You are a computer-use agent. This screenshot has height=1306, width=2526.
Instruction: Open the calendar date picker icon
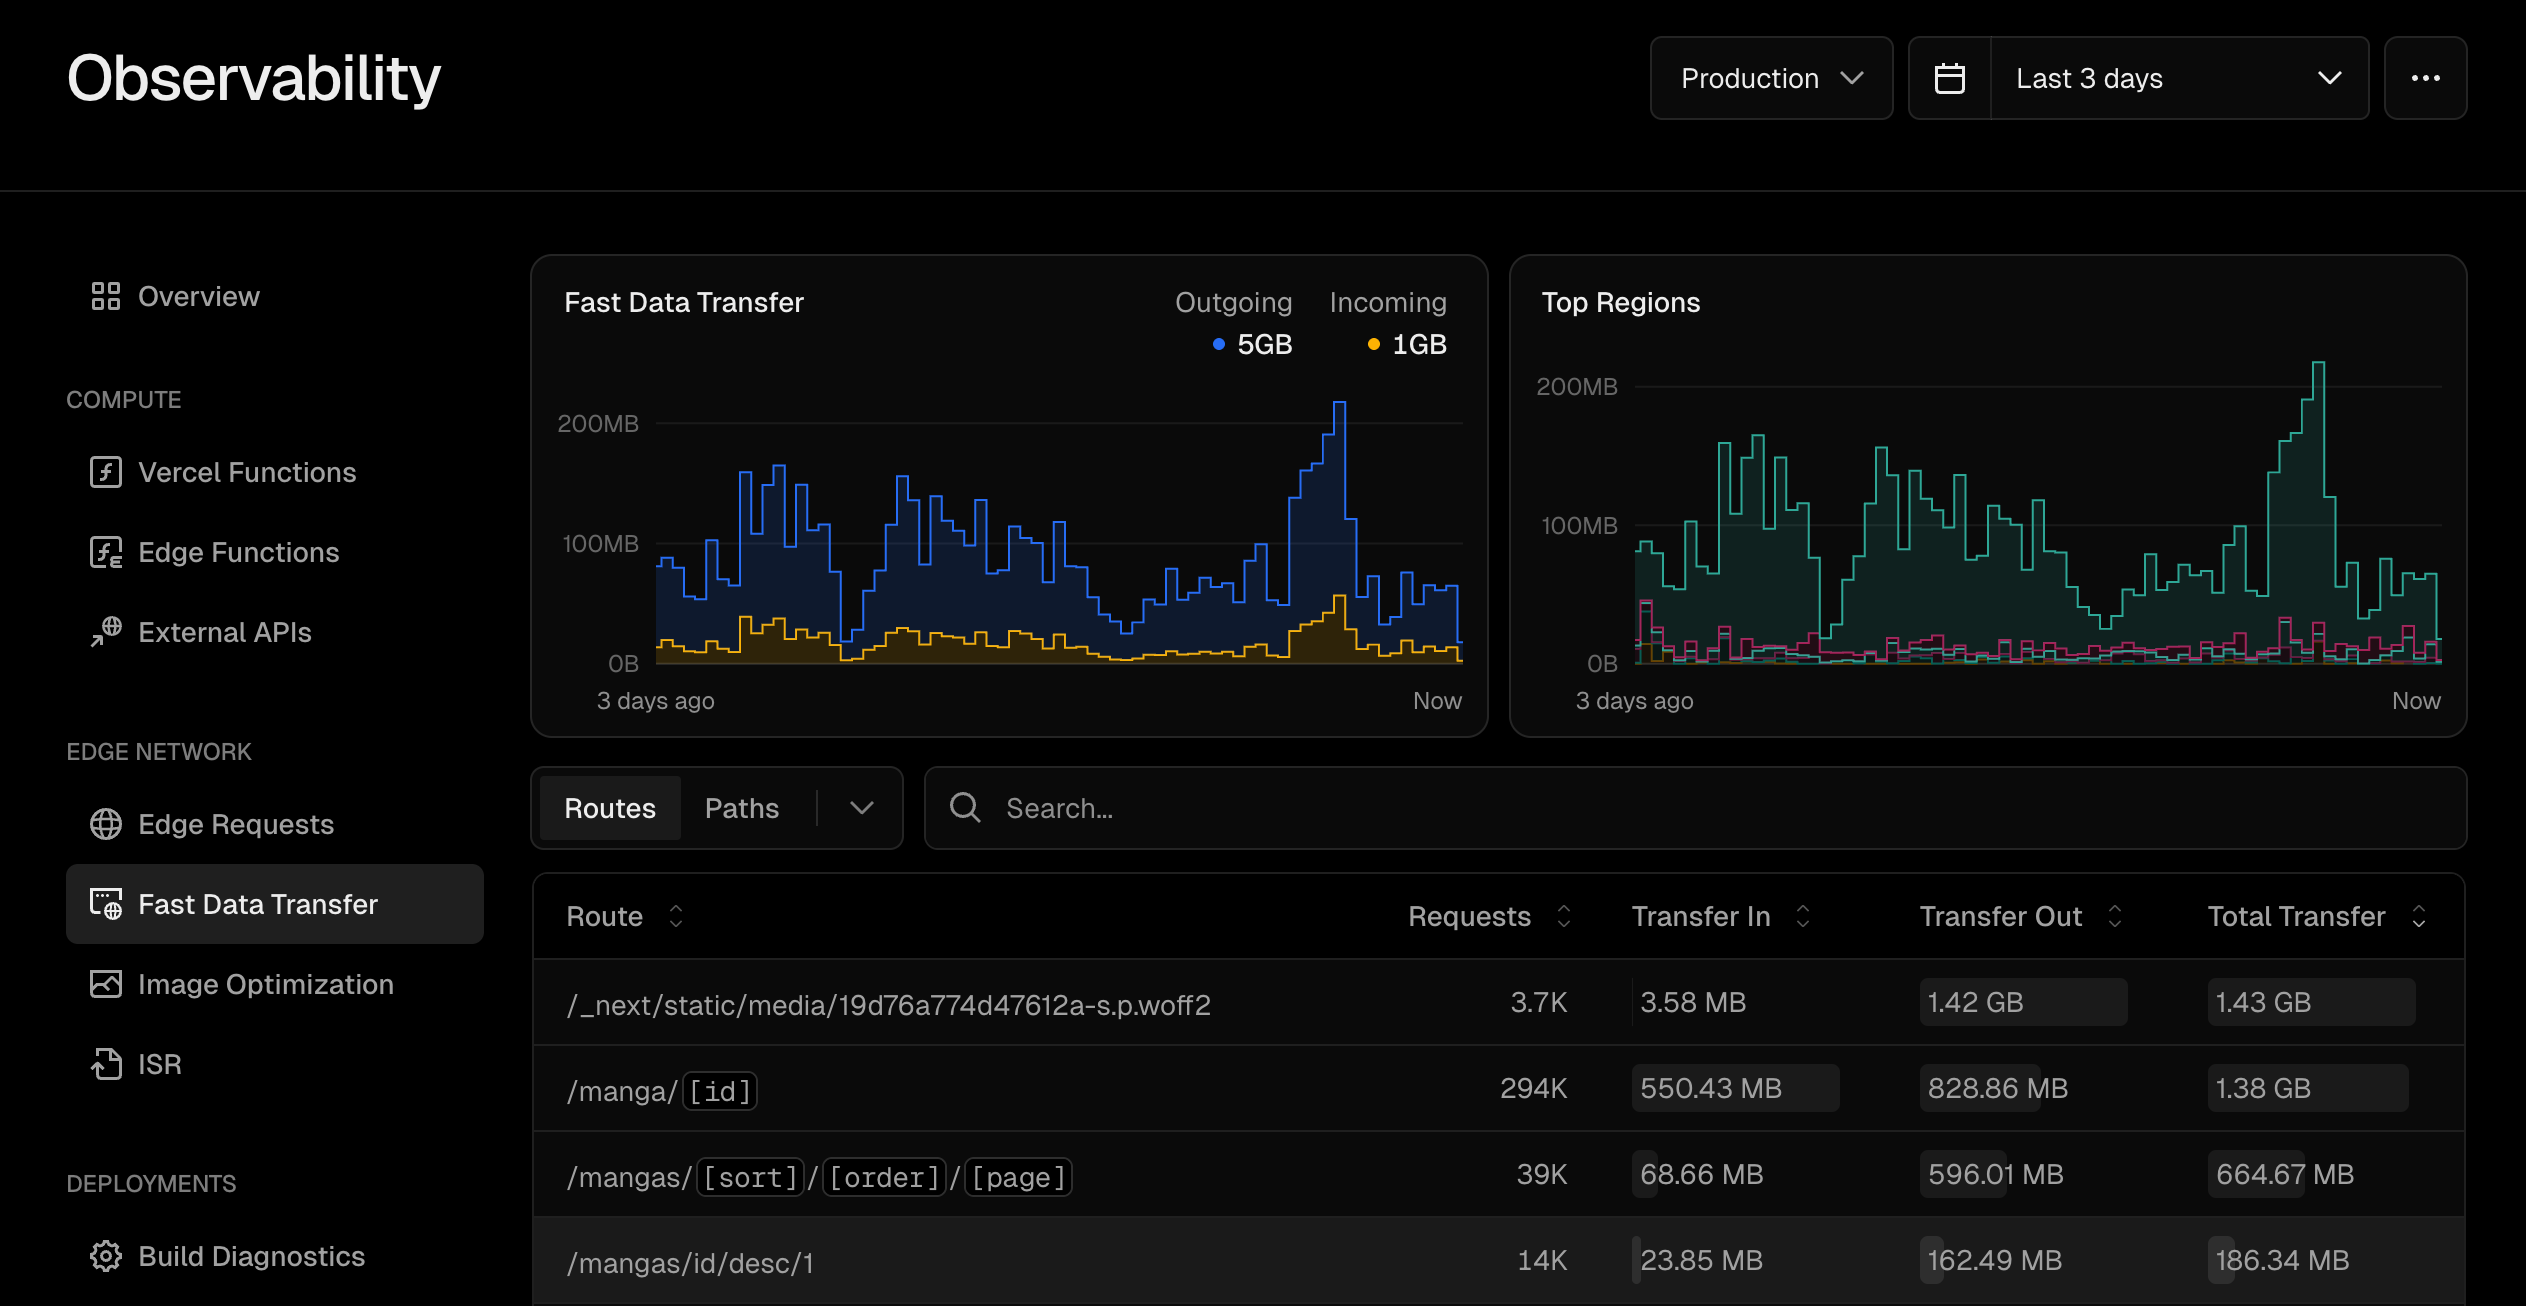pos(1949,78)
